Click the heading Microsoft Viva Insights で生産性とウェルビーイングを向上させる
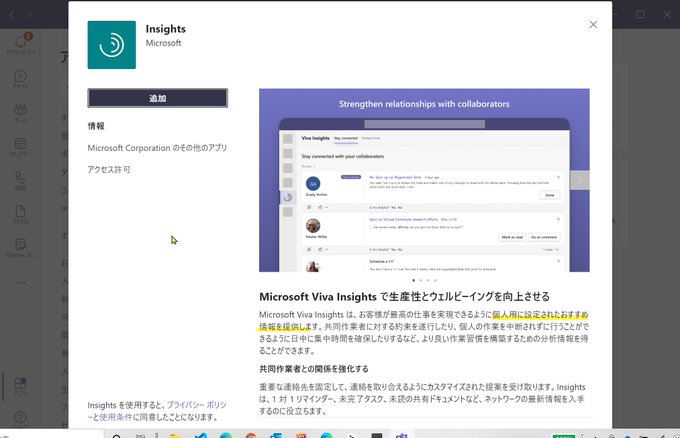The image size is (680, 438). point(404,297)
